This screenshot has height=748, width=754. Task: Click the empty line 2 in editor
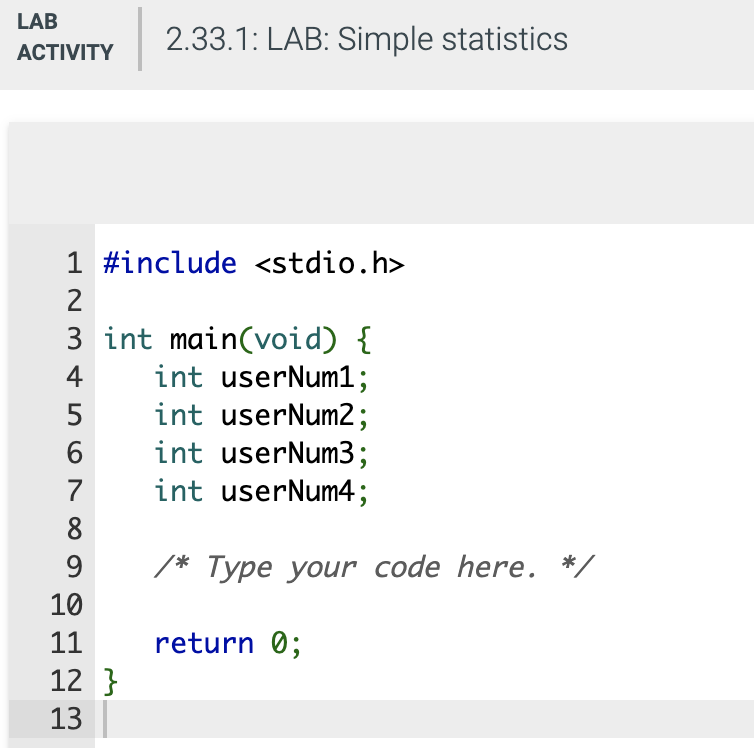click(424, 301)
